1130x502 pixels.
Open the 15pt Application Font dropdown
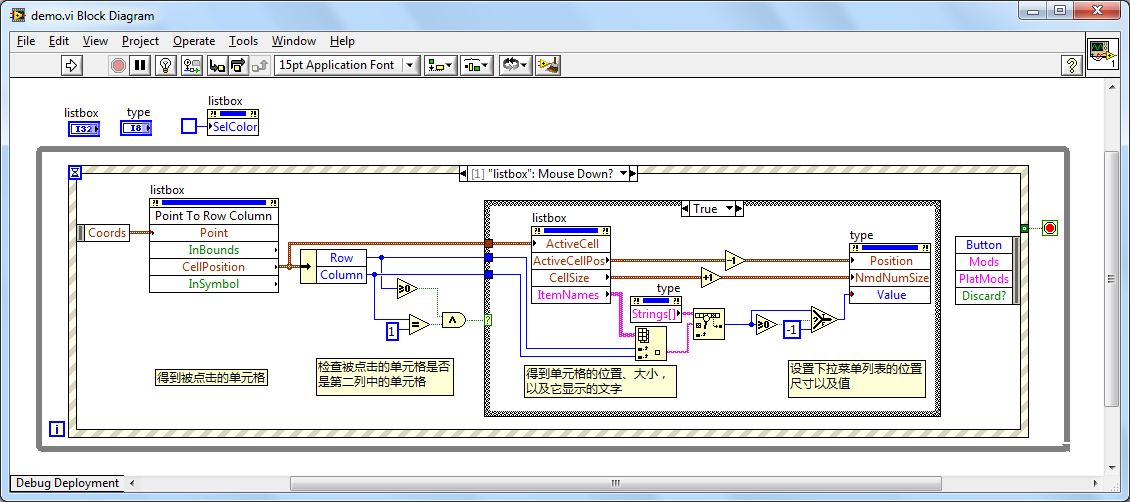click(346, 65)
